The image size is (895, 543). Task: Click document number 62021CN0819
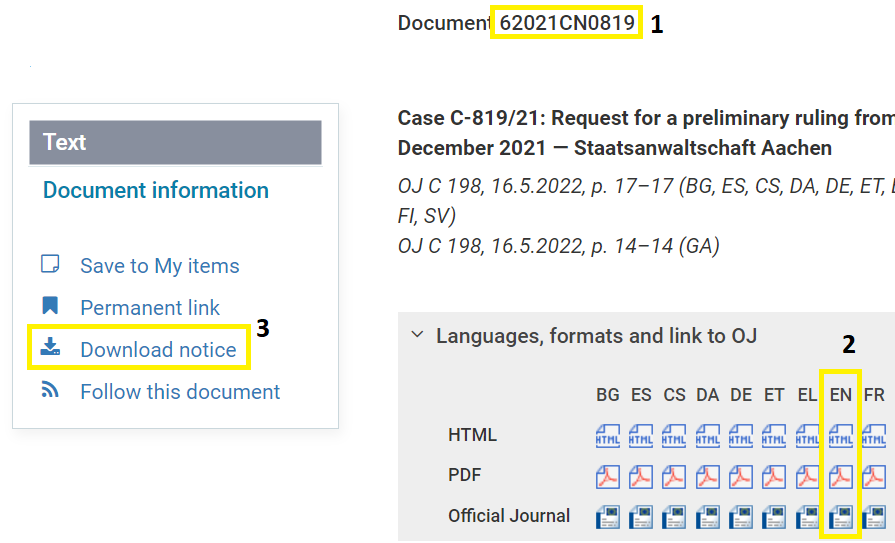[566, 22]
